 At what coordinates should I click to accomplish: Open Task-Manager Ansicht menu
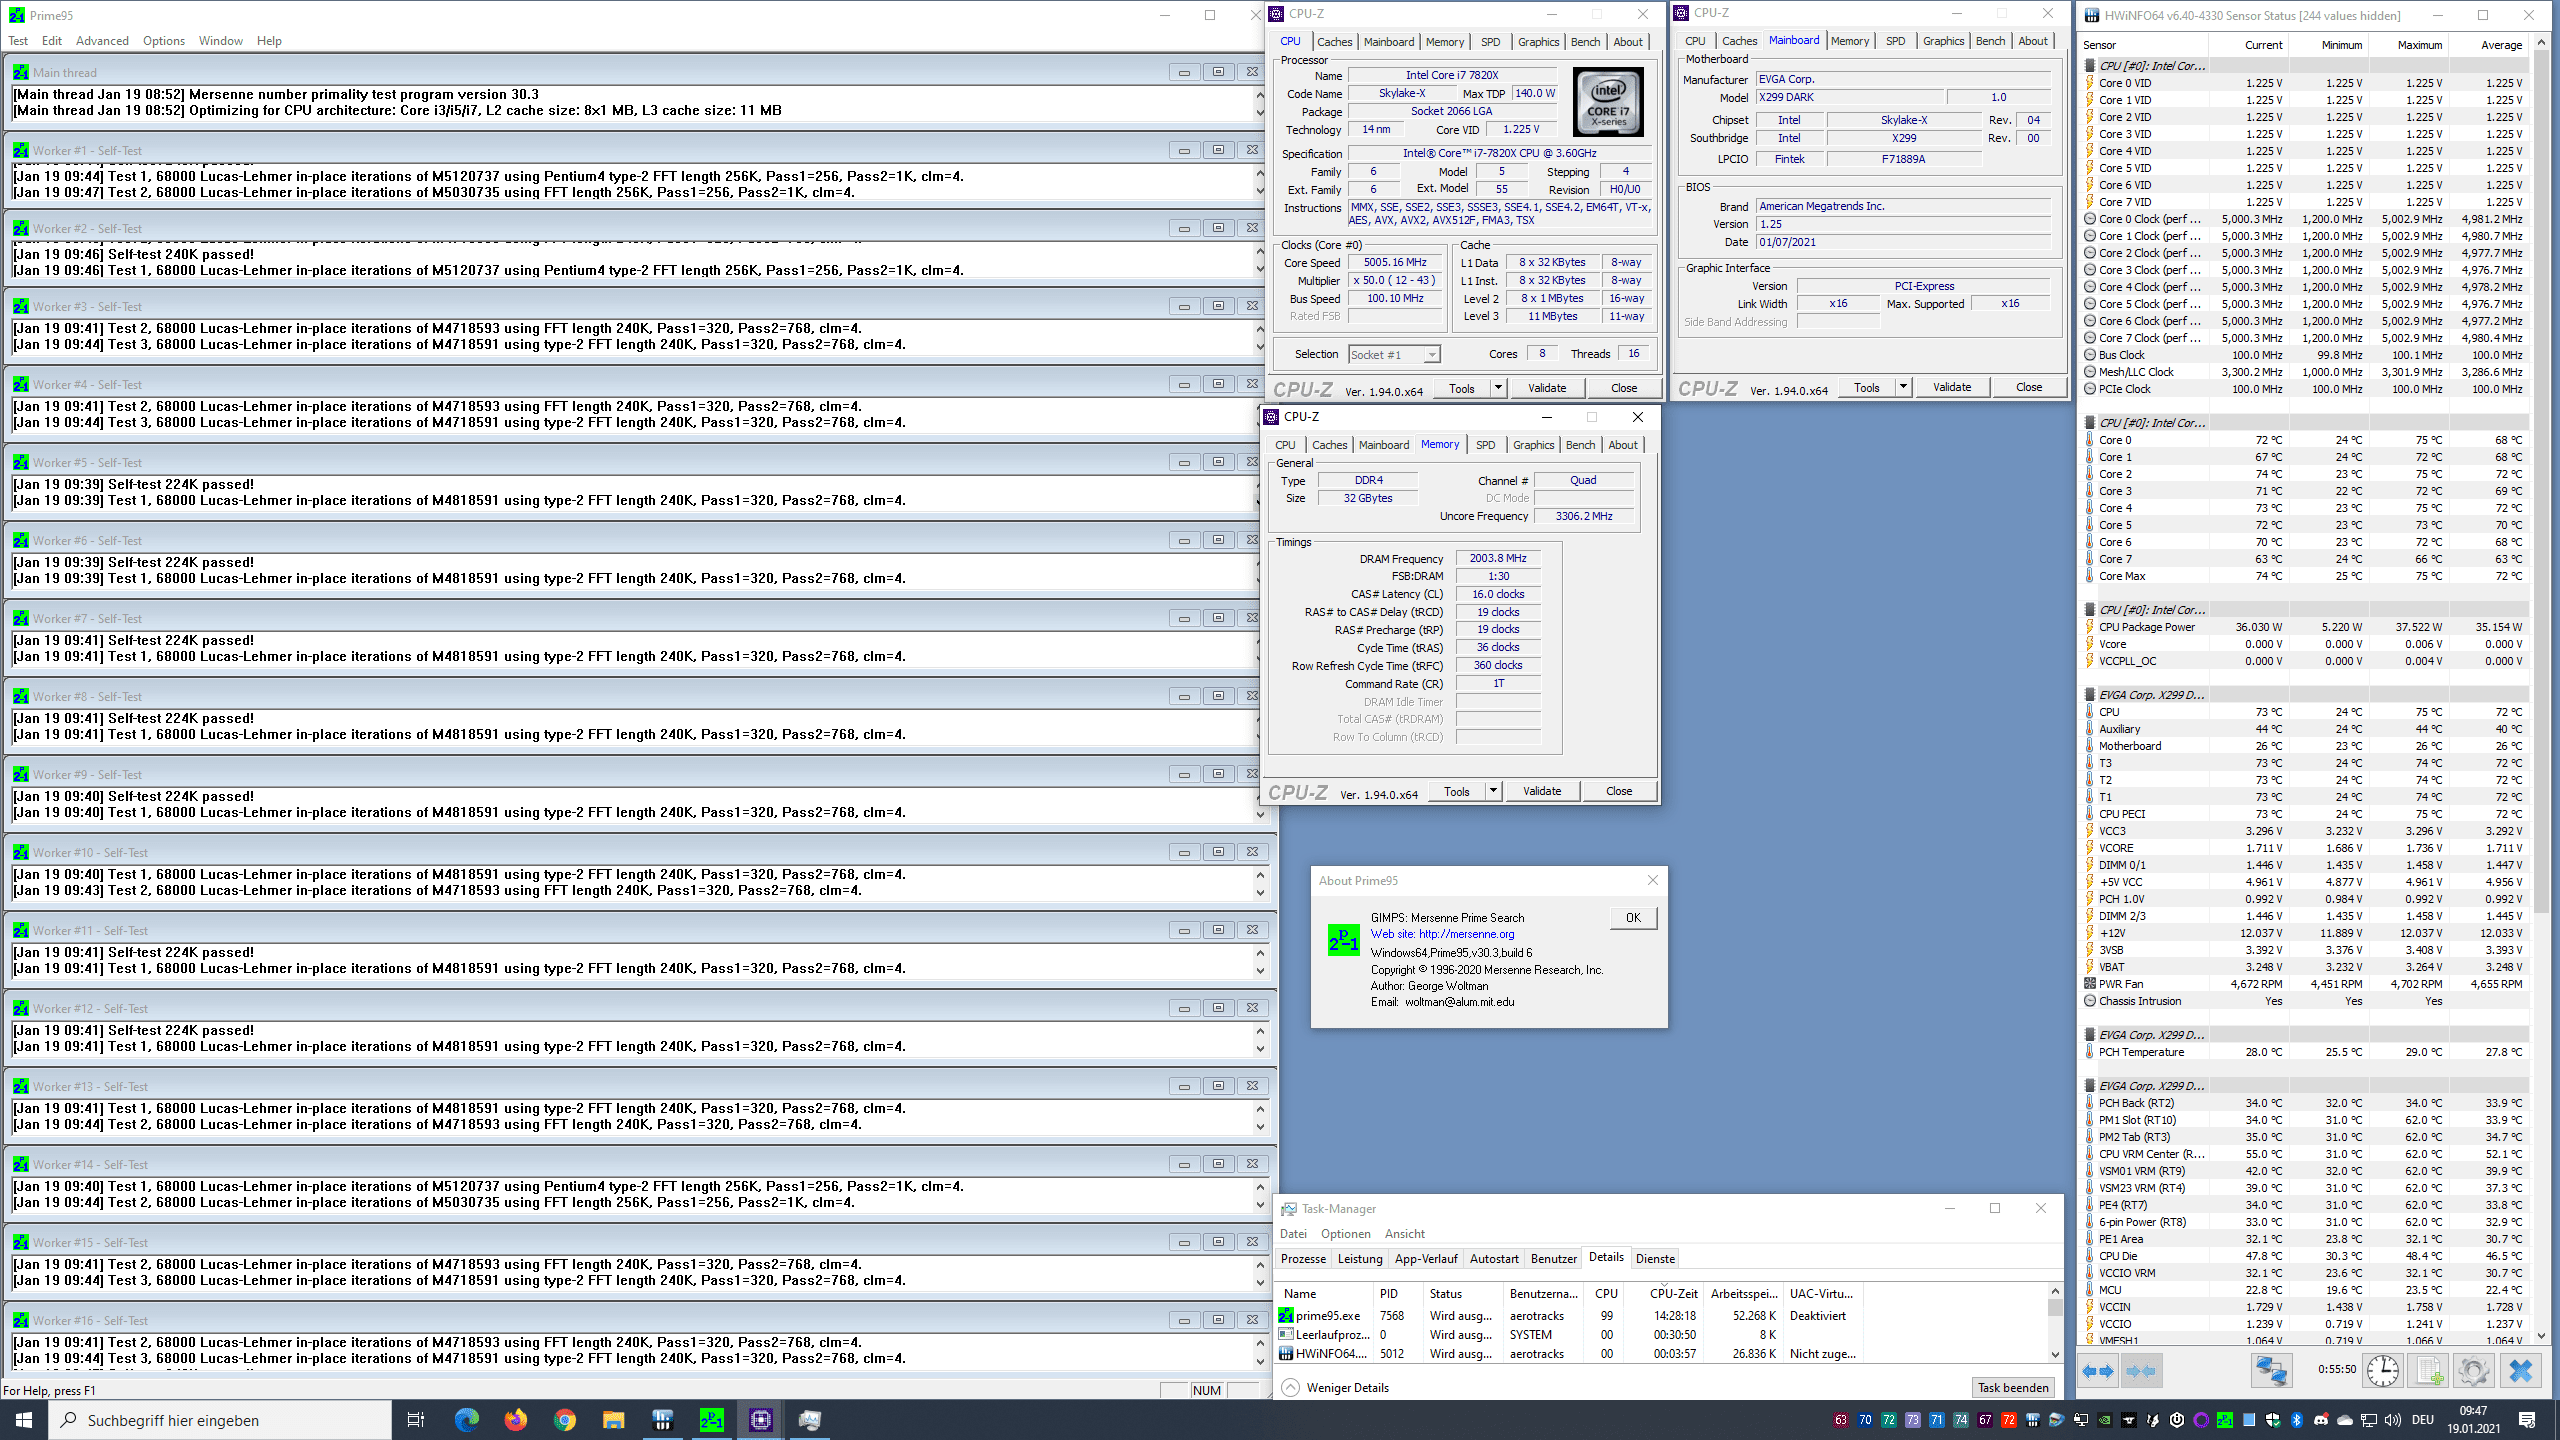1405,1234
